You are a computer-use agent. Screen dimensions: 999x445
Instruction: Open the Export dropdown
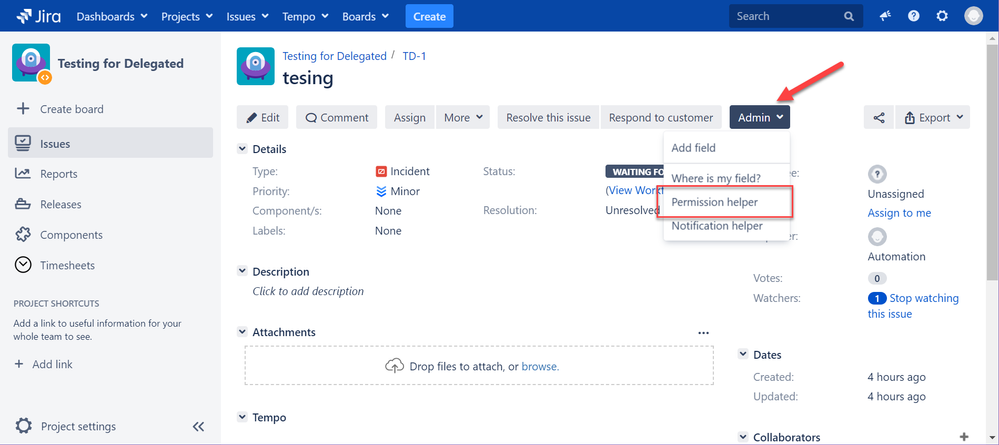934,117
